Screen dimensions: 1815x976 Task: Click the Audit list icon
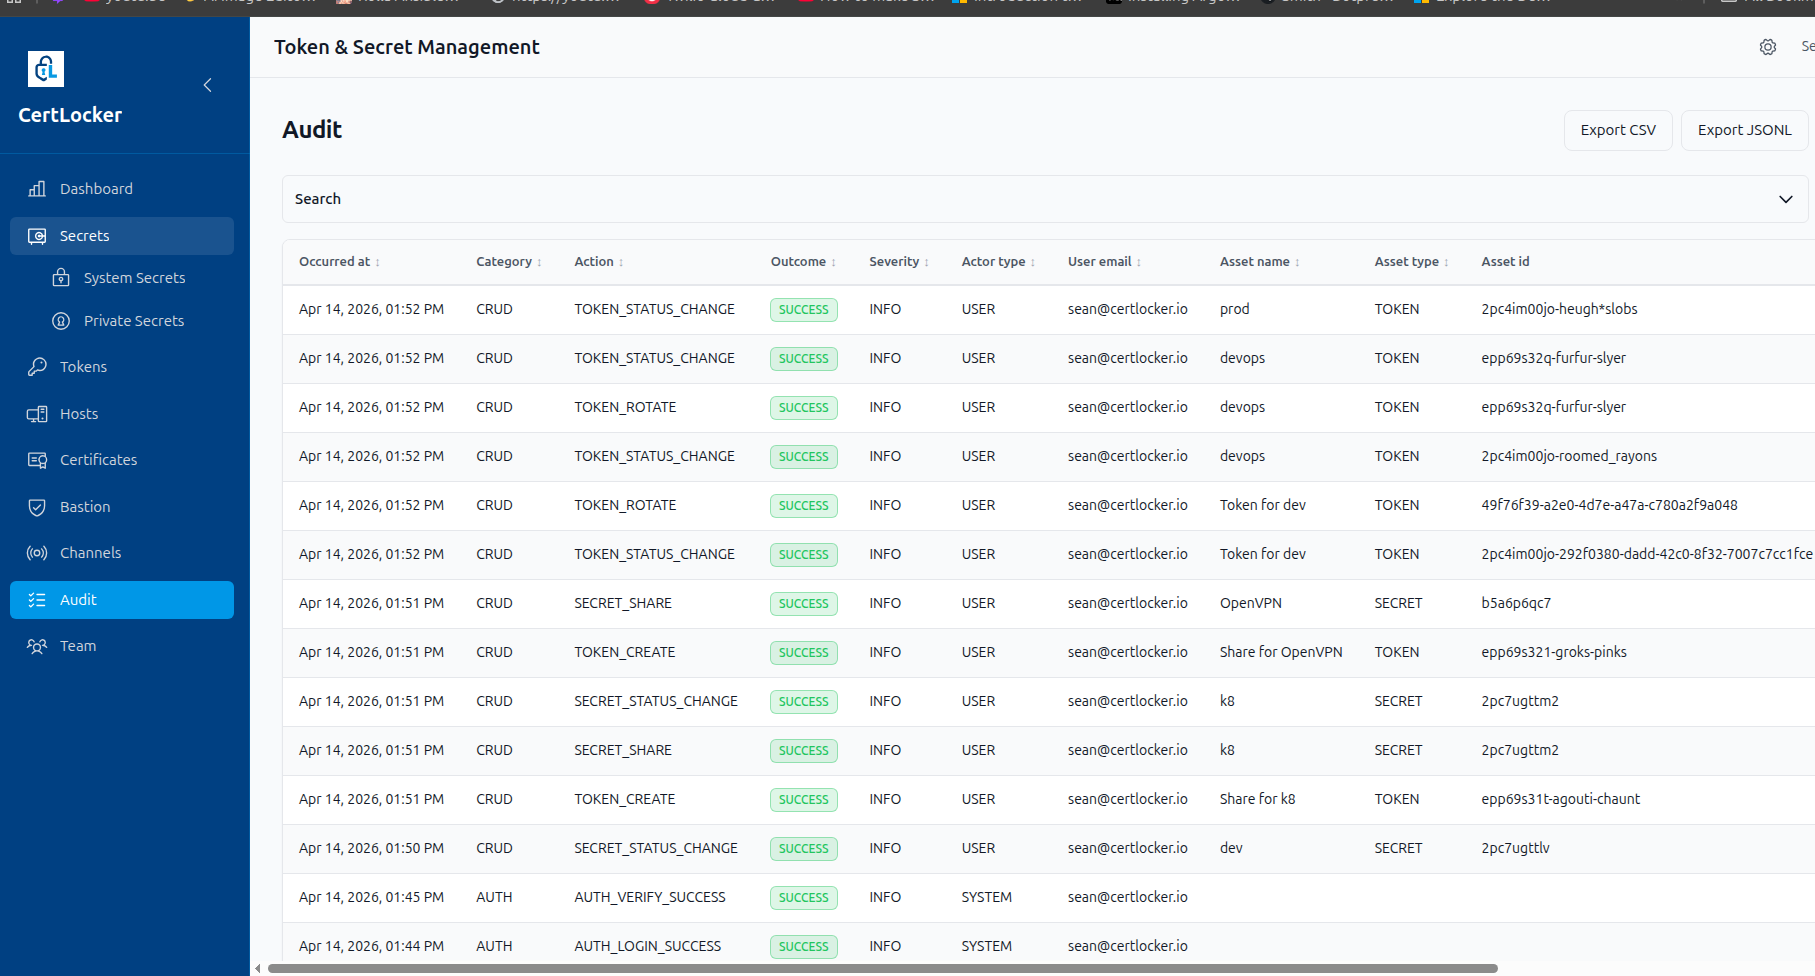[x=37, y=600]
